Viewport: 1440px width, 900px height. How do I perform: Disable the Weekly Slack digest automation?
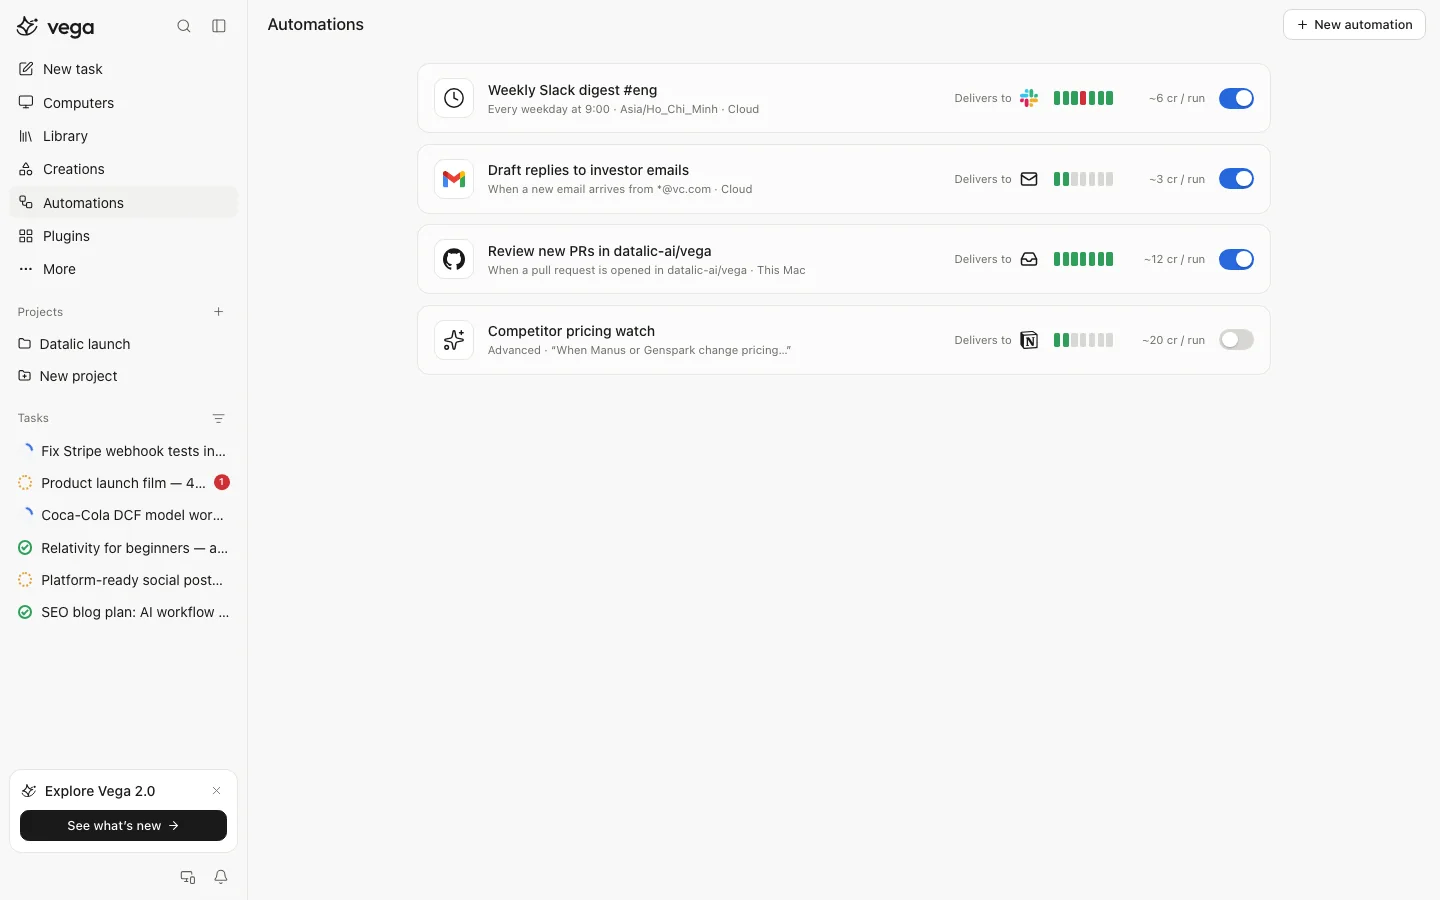click(x=1236, y=98)
